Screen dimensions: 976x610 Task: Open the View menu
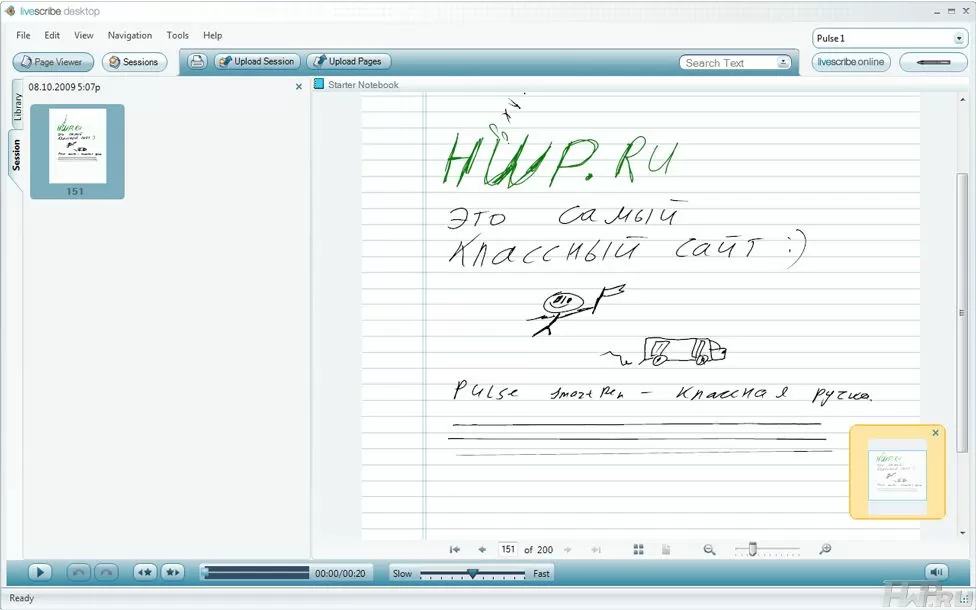pyautogui.click(x=83, y=35)
